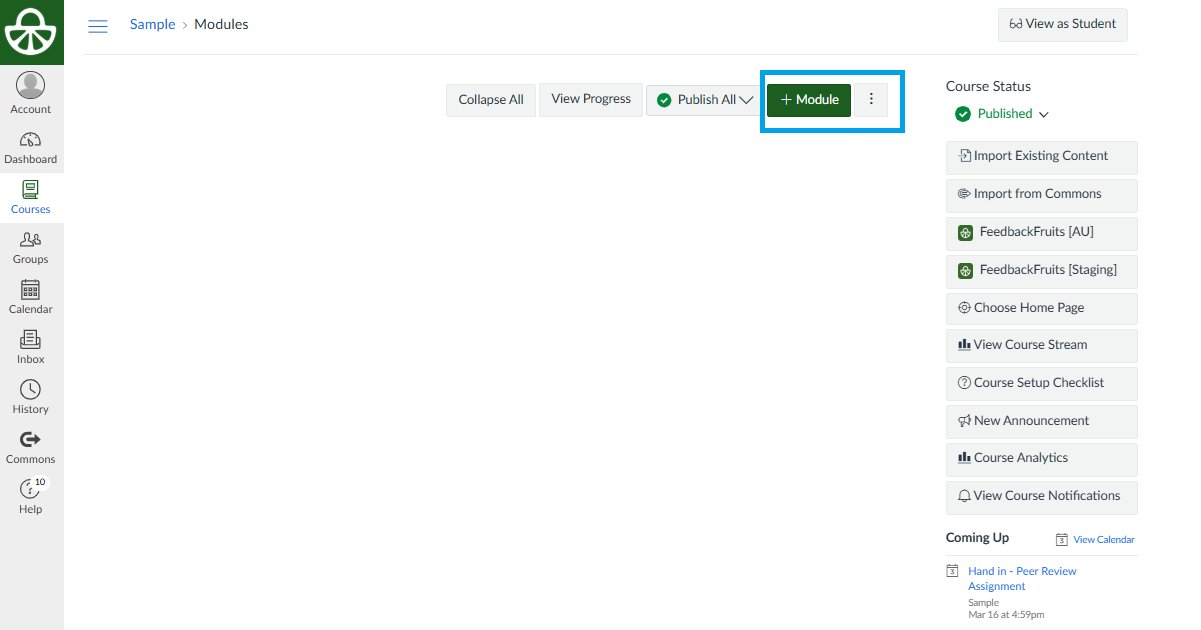
Task: Open the Groups sidebar icon
Action: [x=31, y=247]
